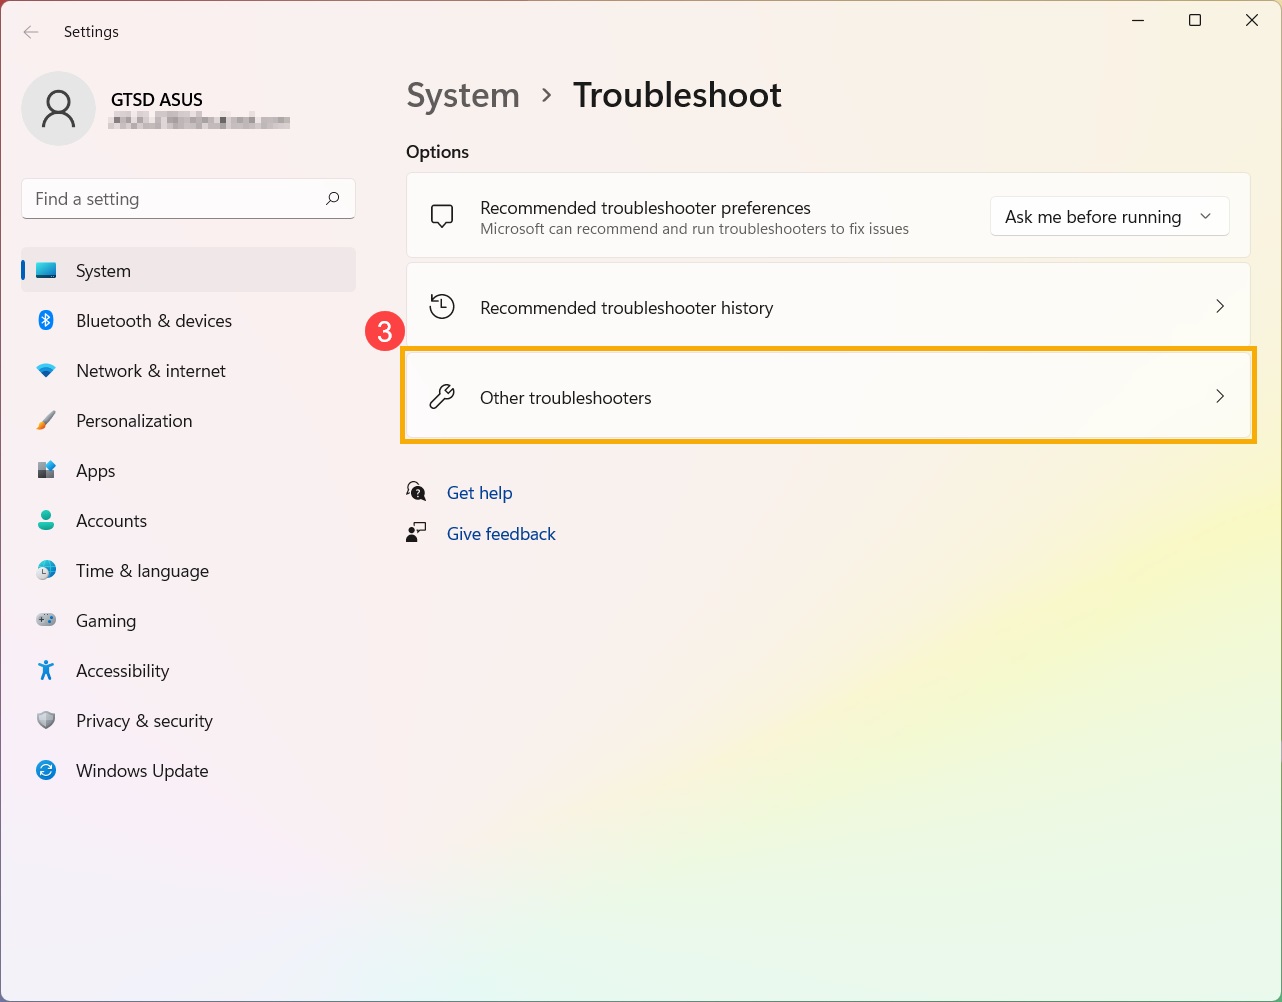The height and width of the screenshot is (1002, 1282).
Task: Click the Give feedback link
Action: (501, 534)
